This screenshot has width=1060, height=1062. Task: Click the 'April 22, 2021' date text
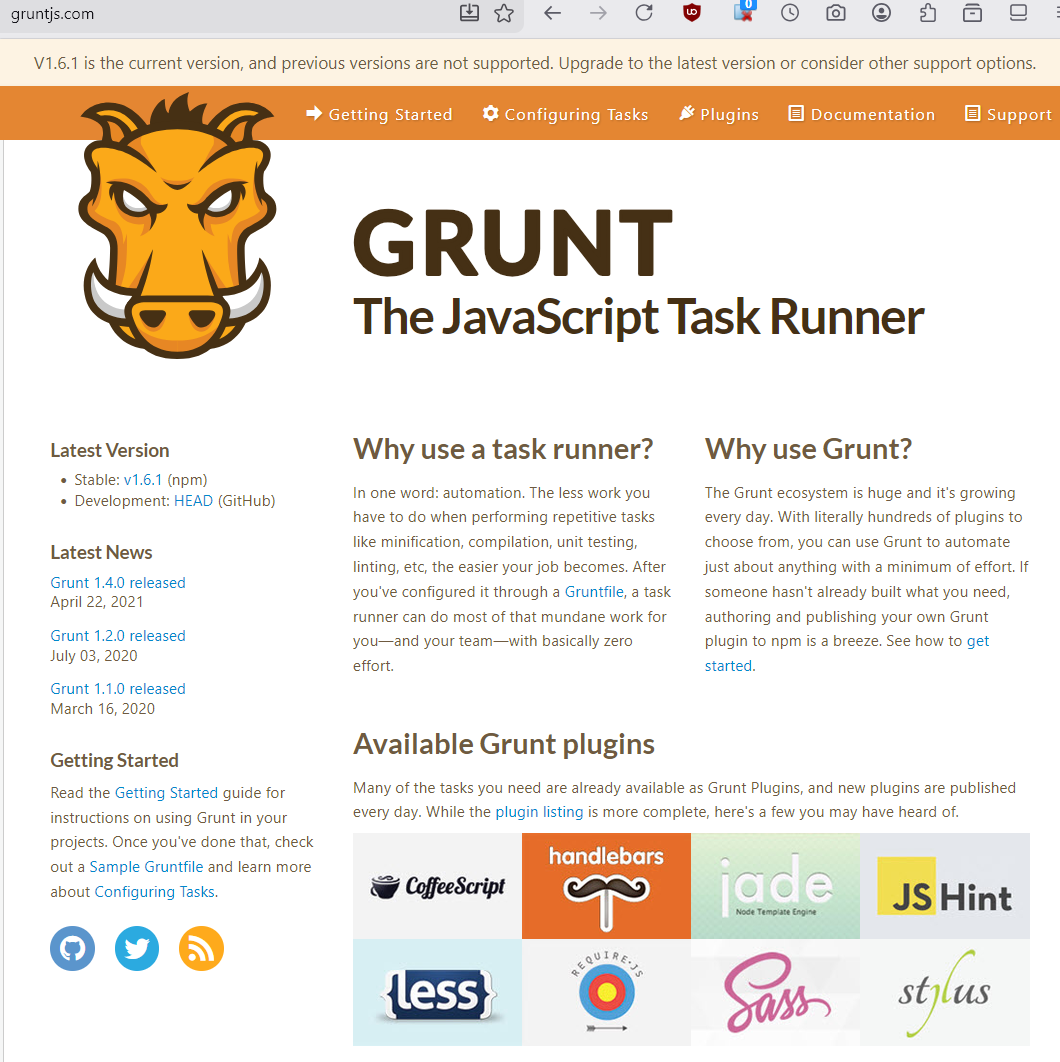97,602
